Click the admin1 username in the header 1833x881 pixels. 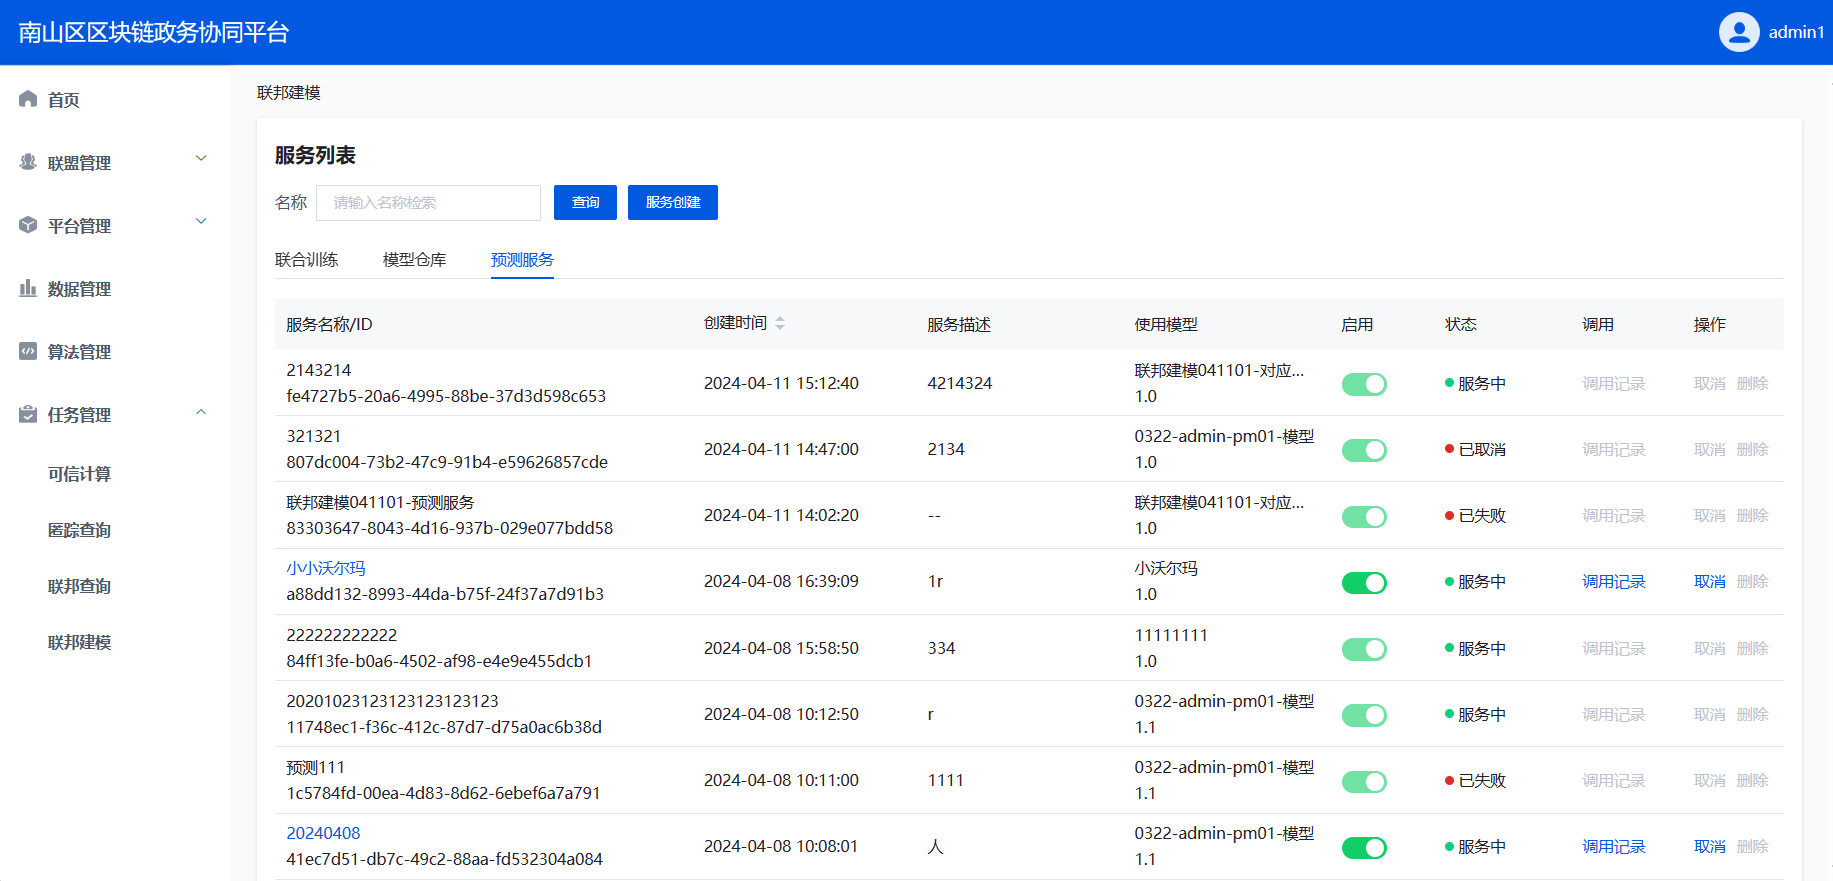coord(1796,32)
